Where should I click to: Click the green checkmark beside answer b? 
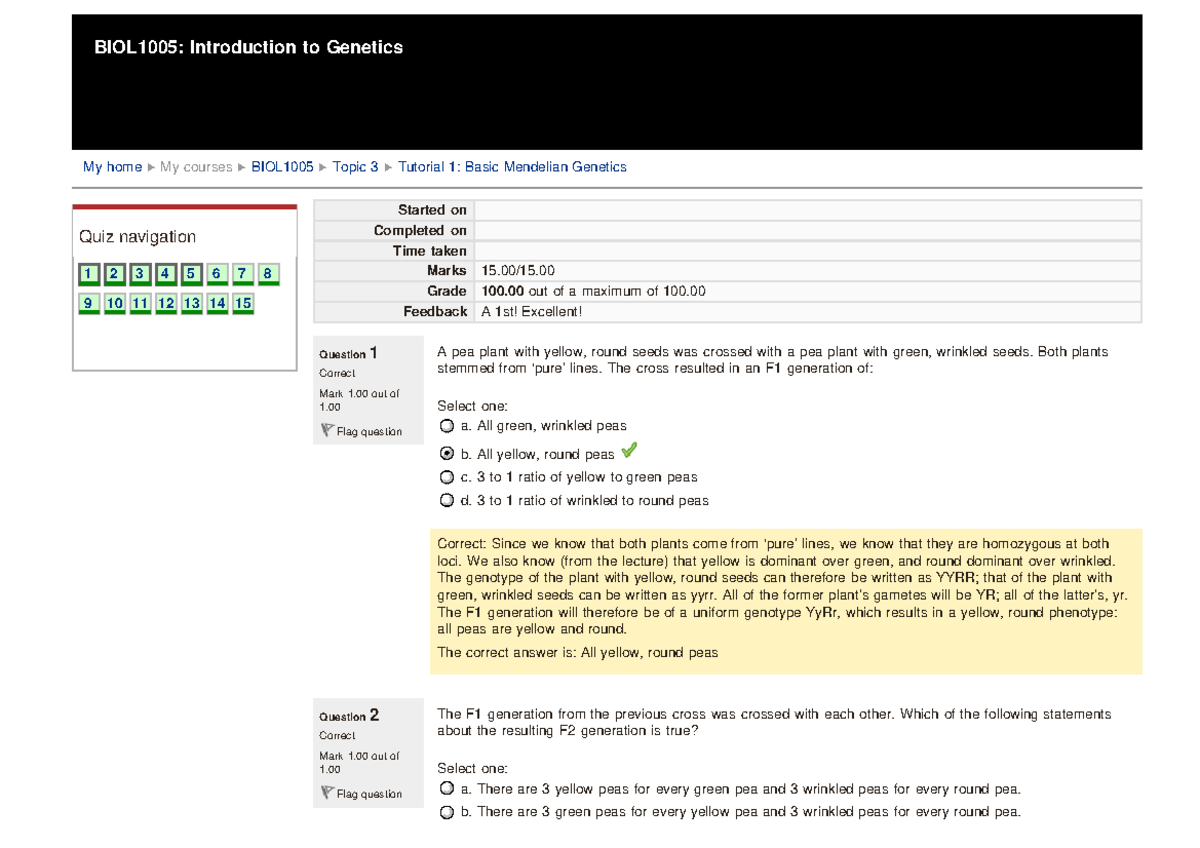[x=628, y=450]
